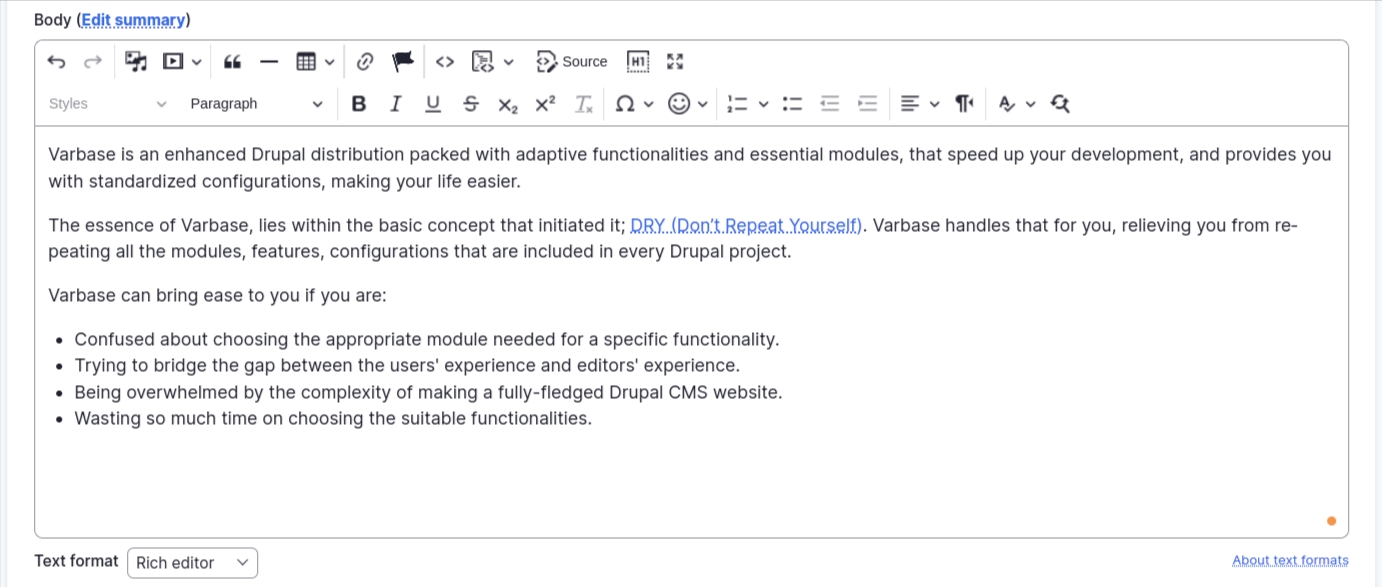Image resolution: width=1382 pixels, height=587 pixels.
Task: Maximize the editor with fullscreen icon
Action: tap(675, 62)
